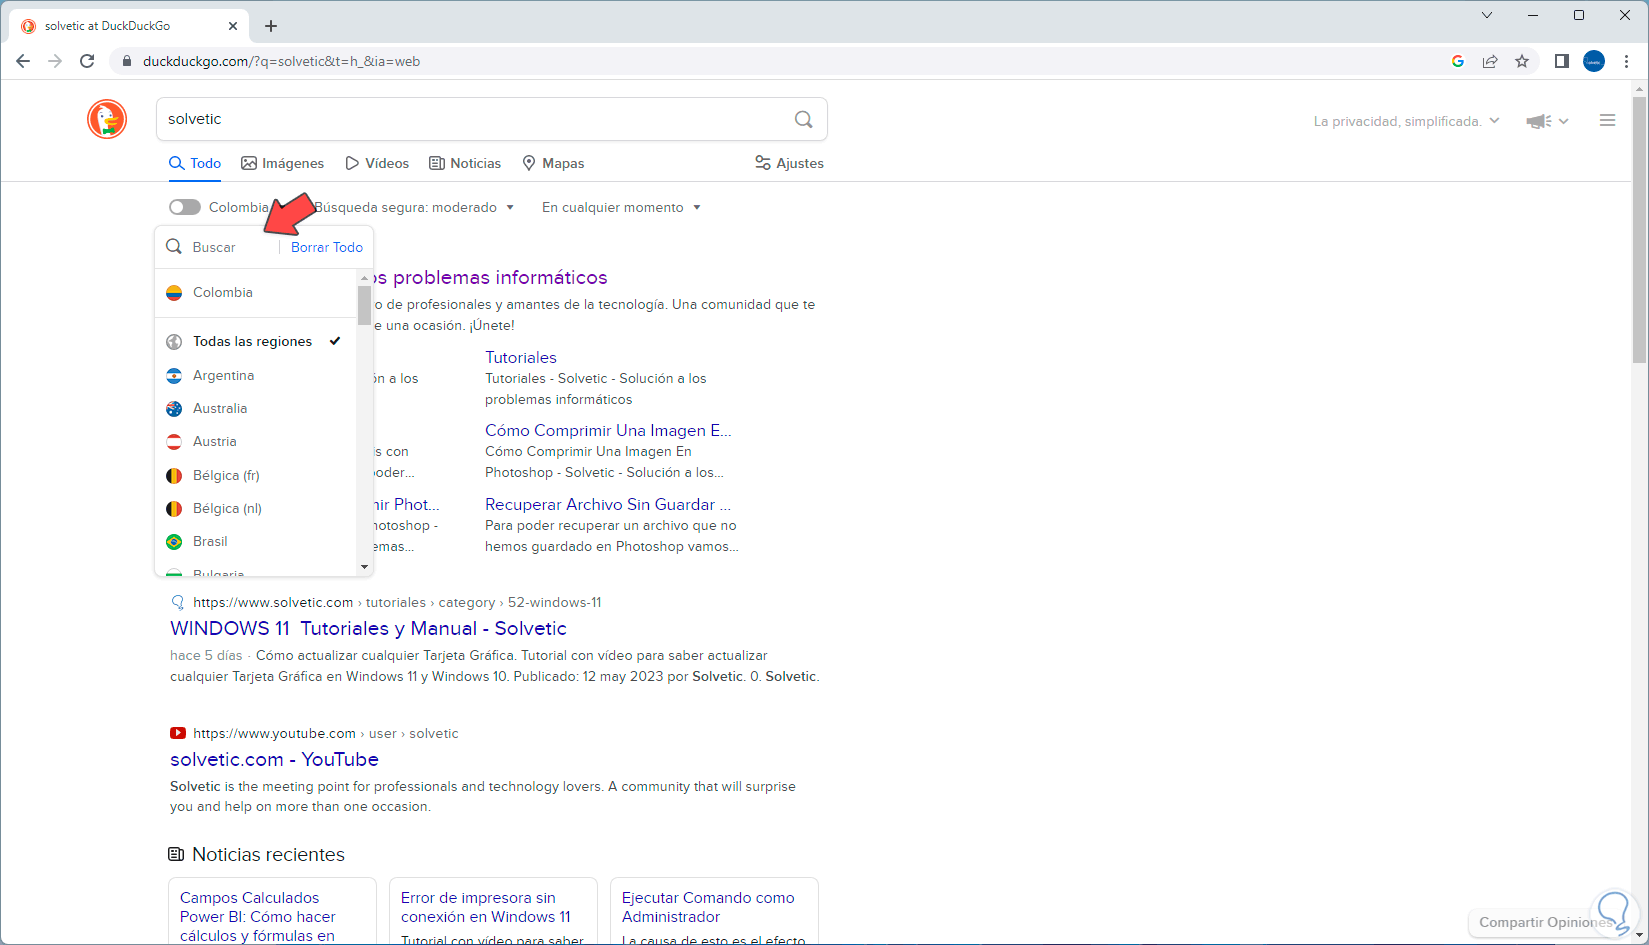Viewport: 1649px width, 945px height.
Task: Choose Brasil region
Action: [257, 542]
